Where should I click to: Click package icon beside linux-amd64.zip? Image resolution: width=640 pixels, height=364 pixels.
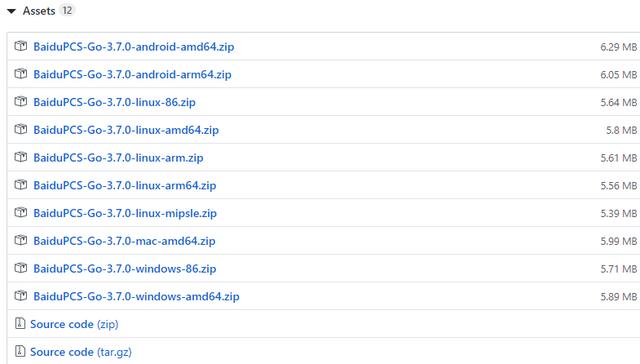(x=21, y=129)
